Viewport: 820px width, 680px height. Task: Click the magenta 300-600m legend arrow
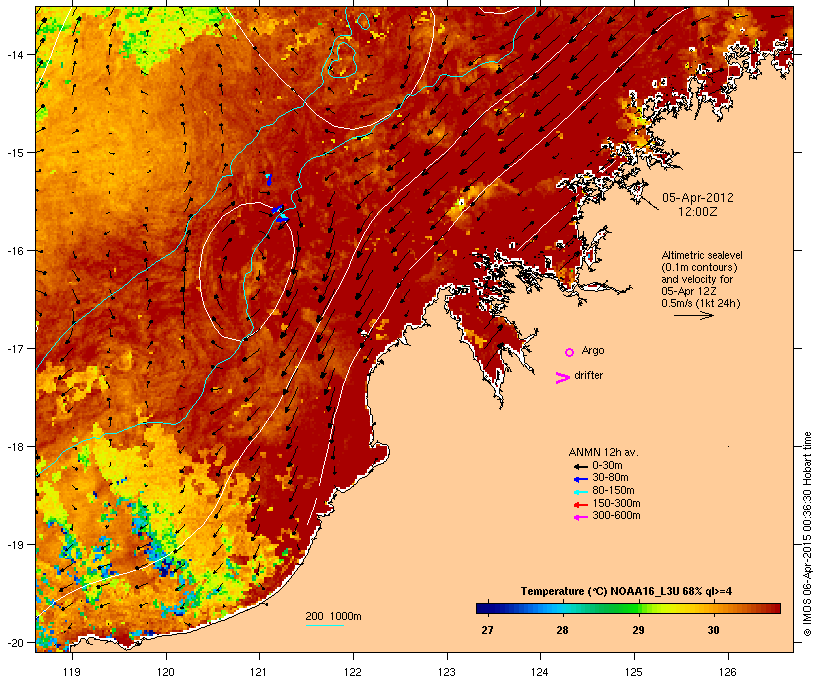click(580, 517)
